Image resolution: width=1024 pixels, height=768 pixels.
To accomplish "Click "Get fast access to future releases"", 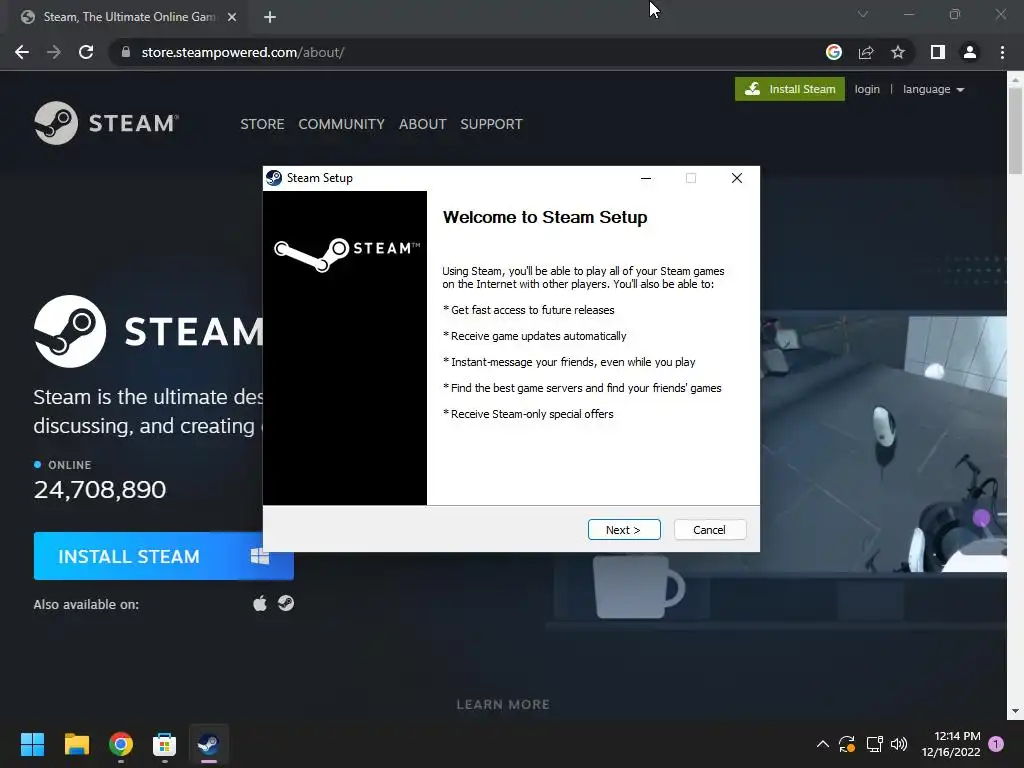I will 532,310.
